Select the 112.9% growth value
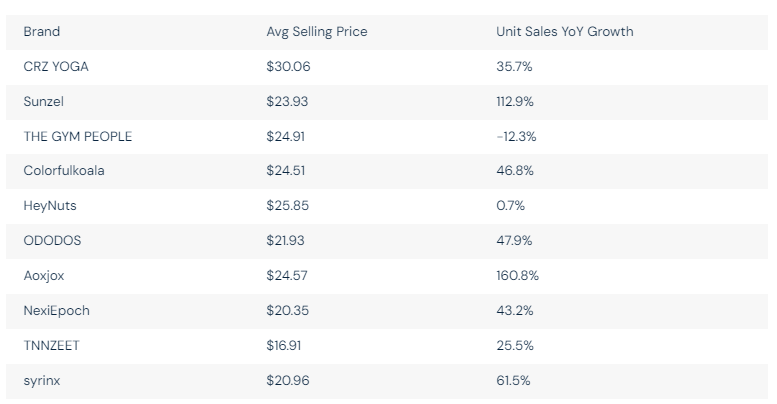The width and height of the screenshot is (777, 404). 516,101
